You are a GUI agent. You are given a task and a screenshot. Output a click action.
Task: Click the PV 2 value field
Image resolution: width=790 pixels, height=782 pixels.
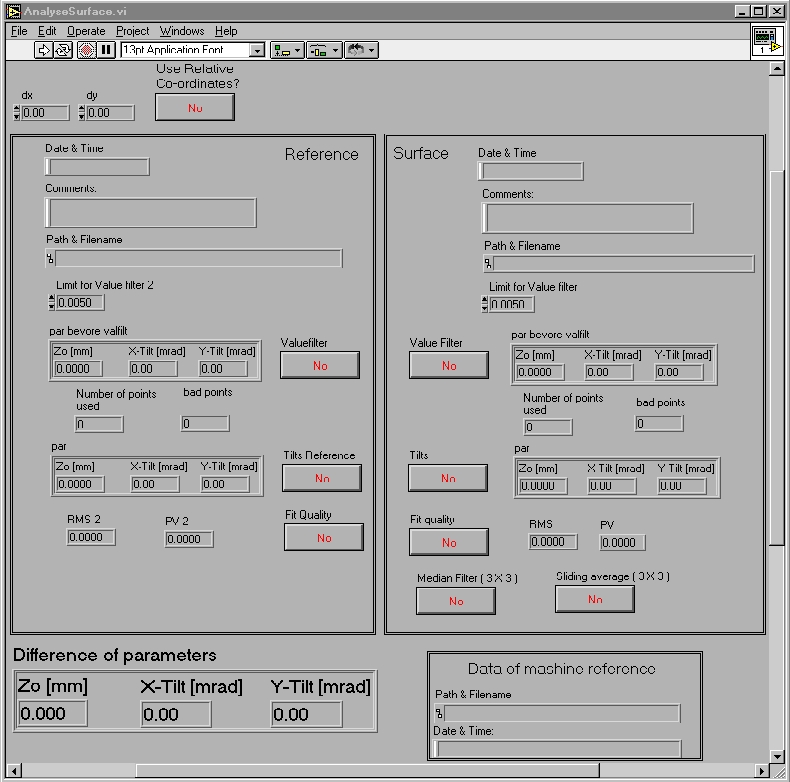(189, 539)
